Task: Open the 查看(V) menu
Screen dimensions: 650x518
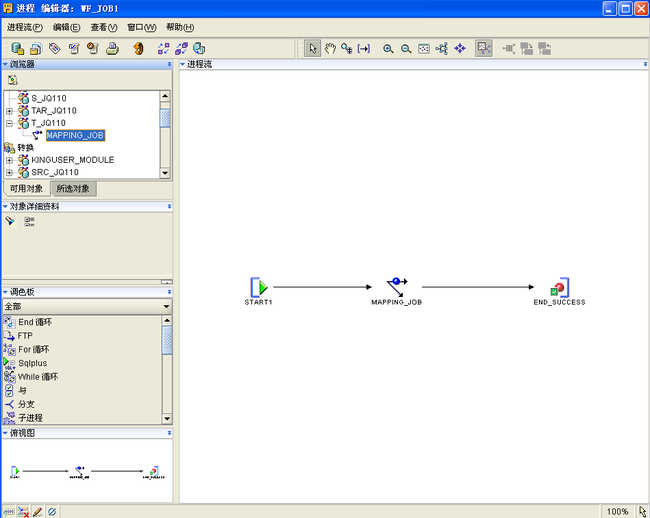Action: [x=104, y=27]
